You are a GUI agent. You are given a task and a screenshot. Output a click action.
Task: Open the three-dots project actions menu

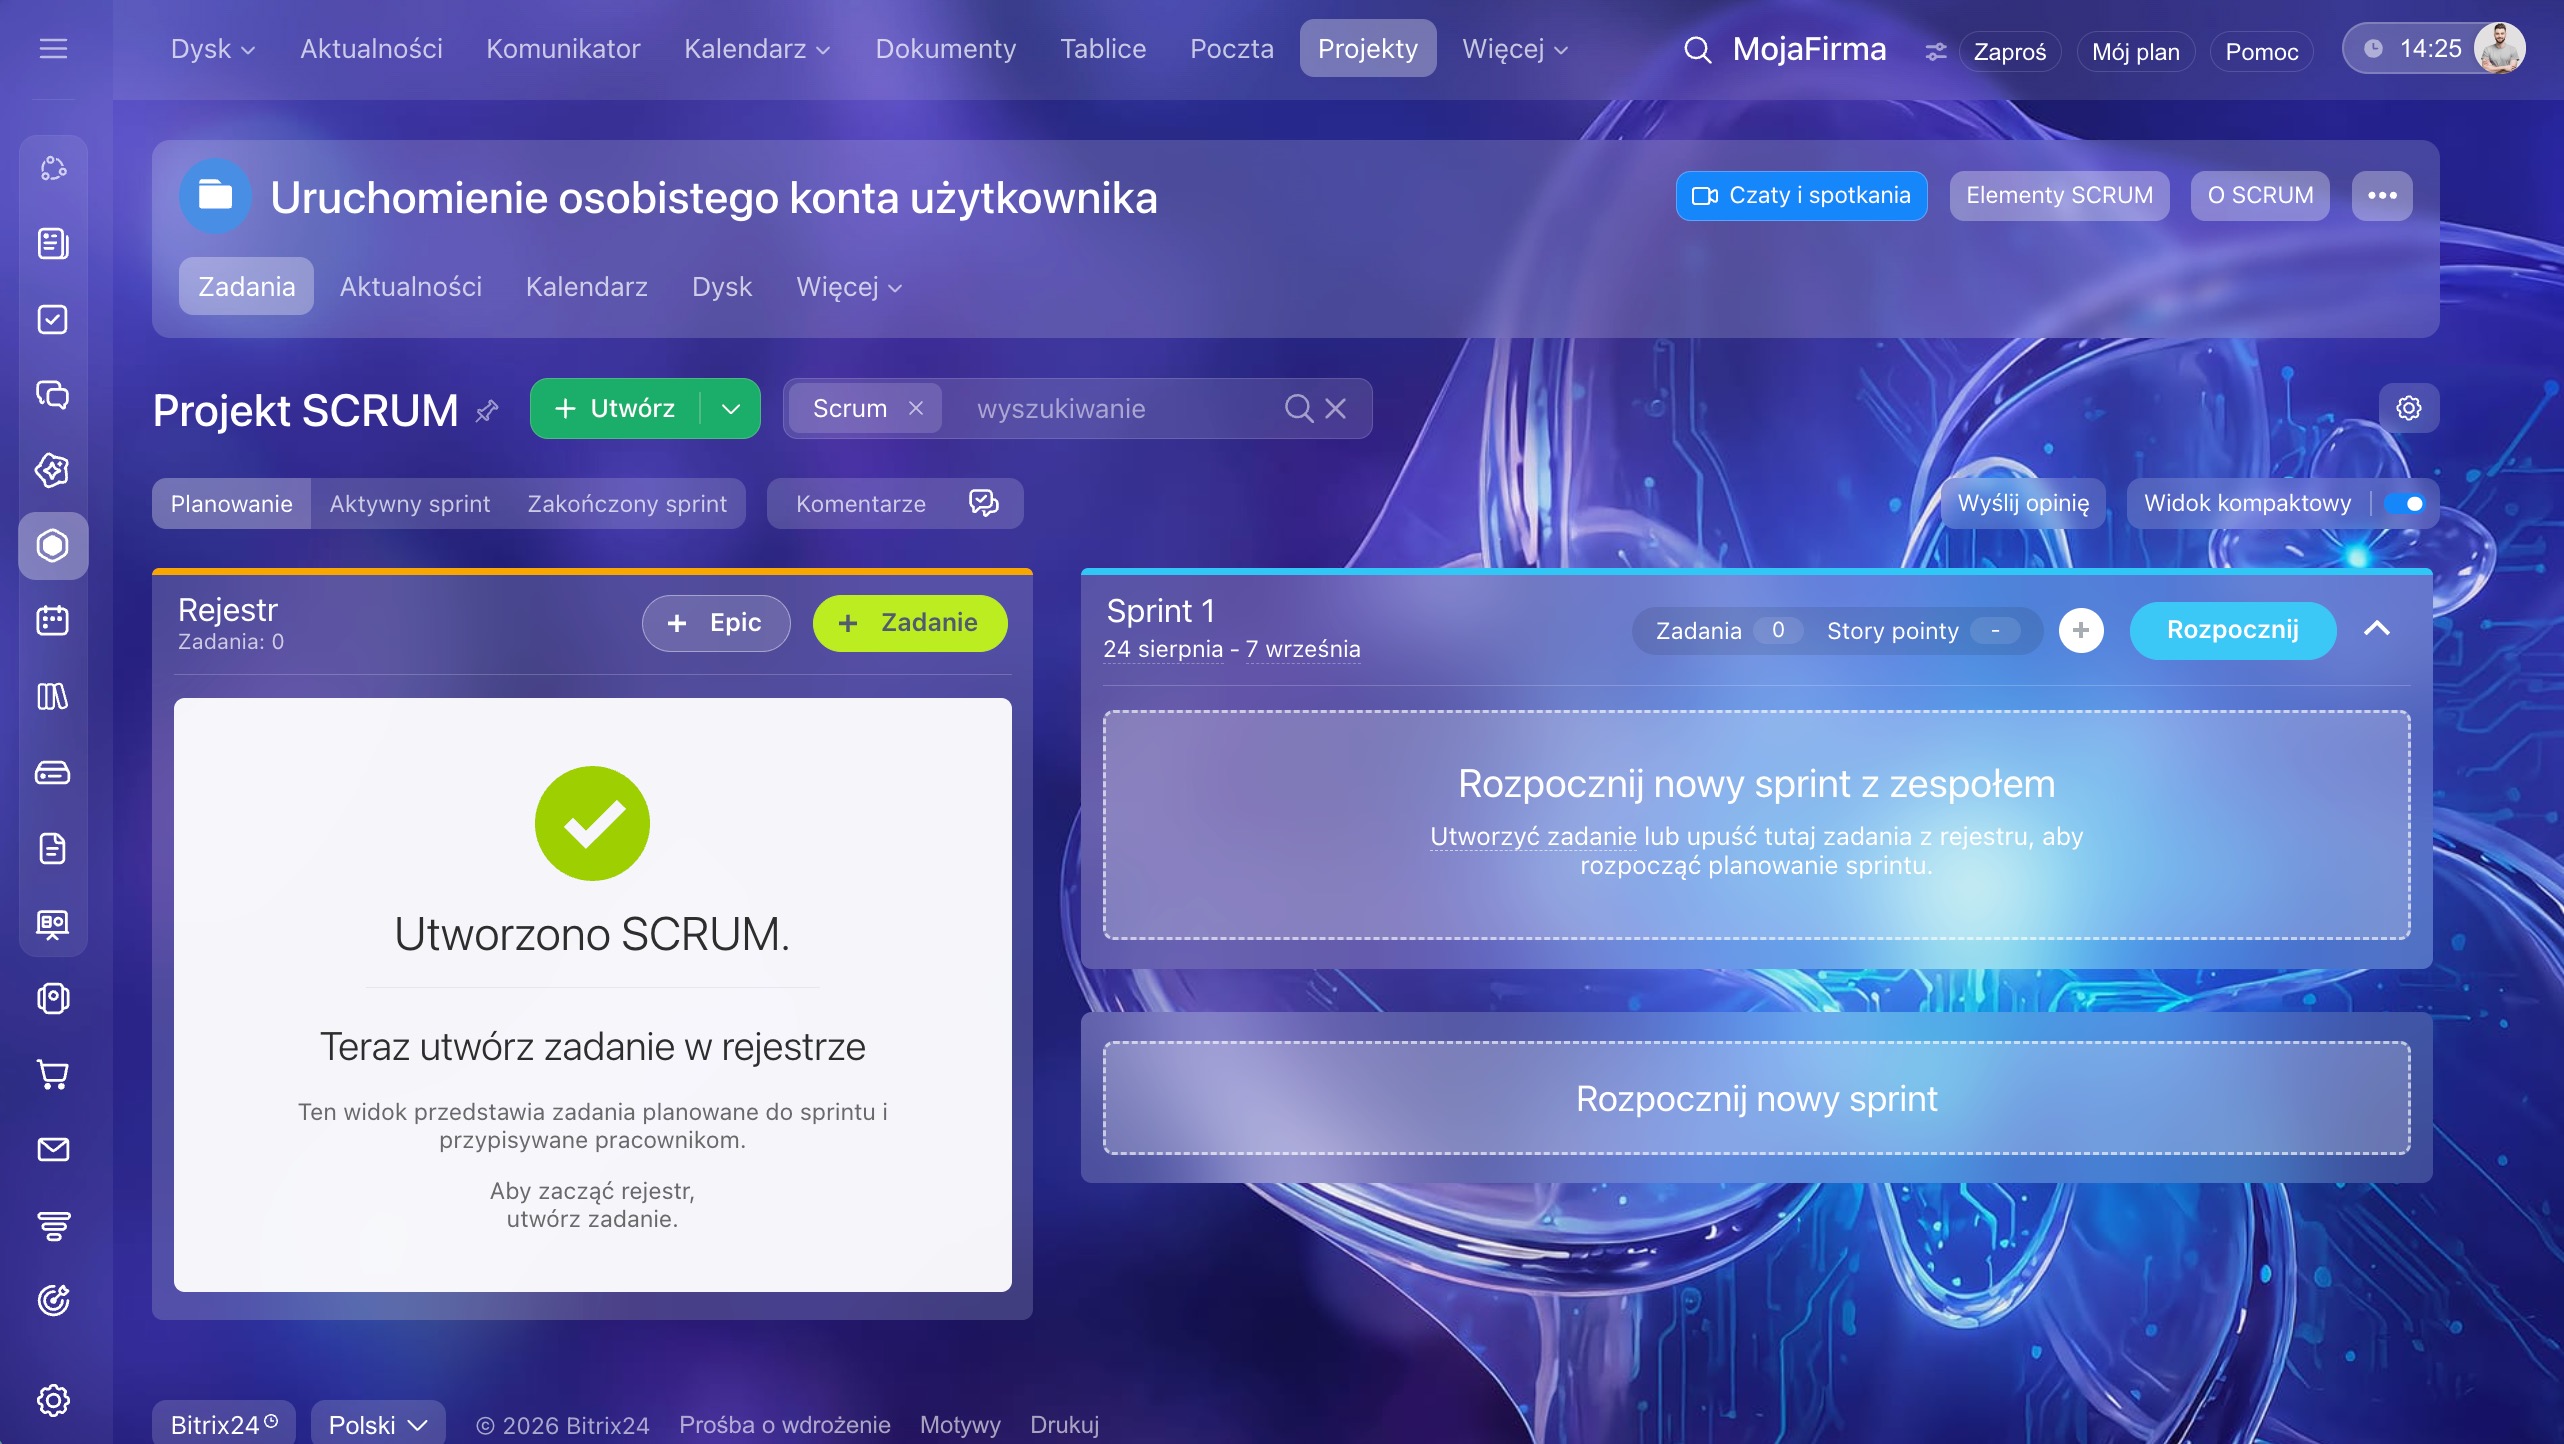(x=2382, y=195)
